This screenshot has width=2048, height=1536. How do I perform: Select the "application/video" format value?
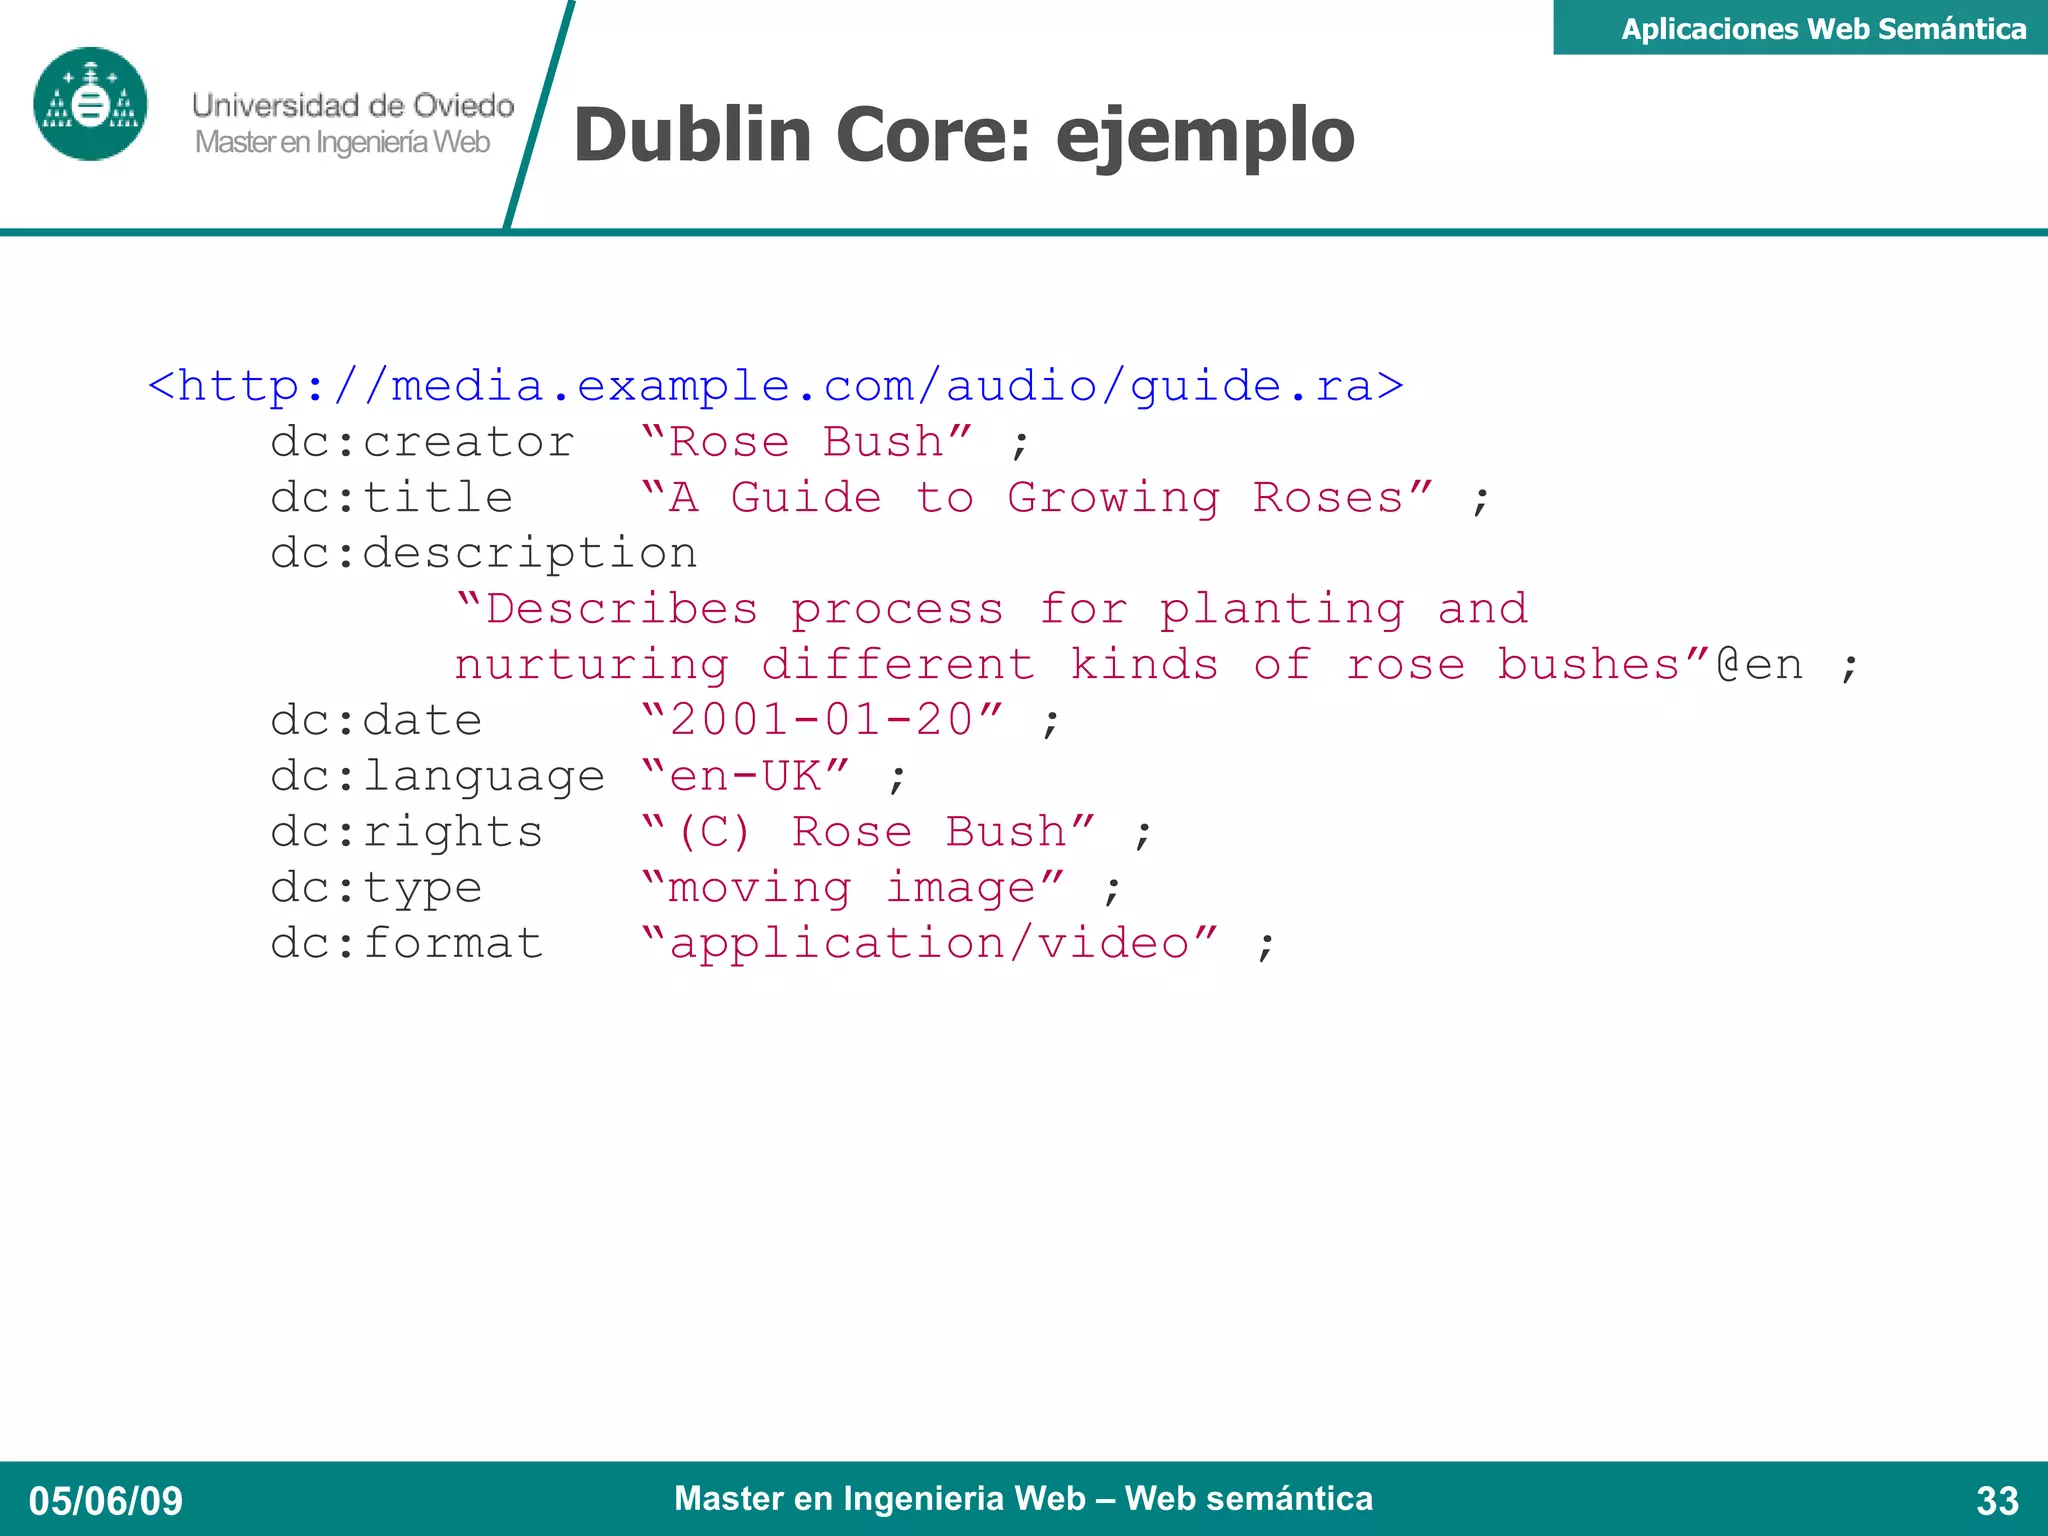pos(929,944)
